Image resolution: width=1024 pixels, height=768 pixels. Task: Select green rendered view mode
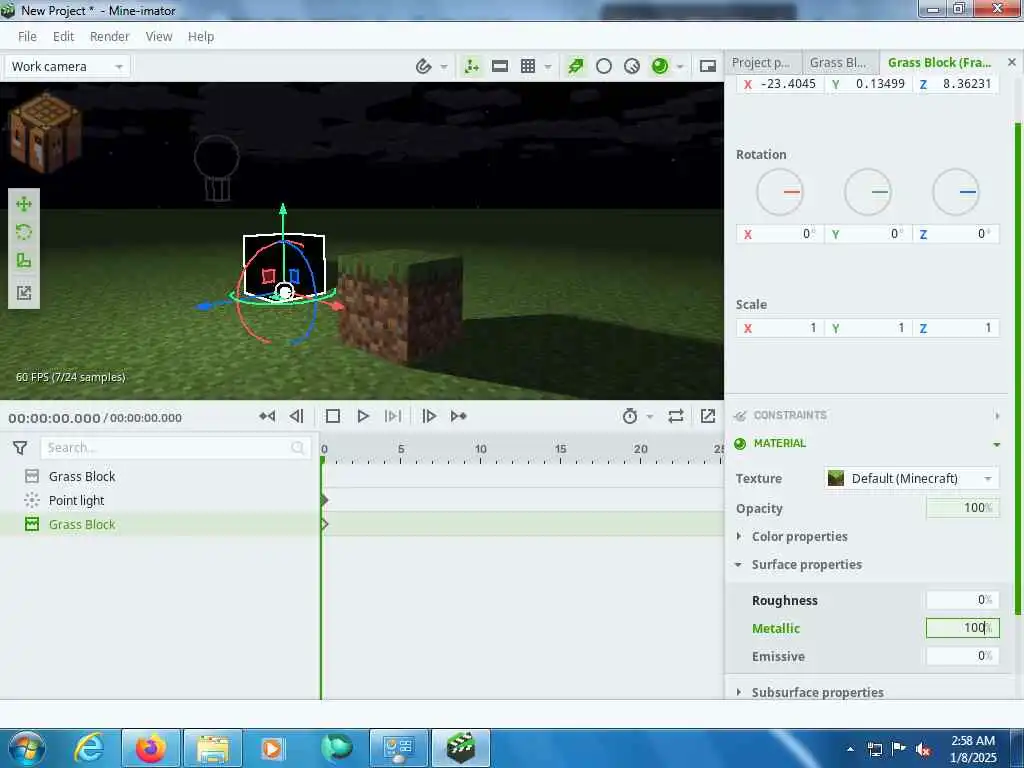pos(660,66)
